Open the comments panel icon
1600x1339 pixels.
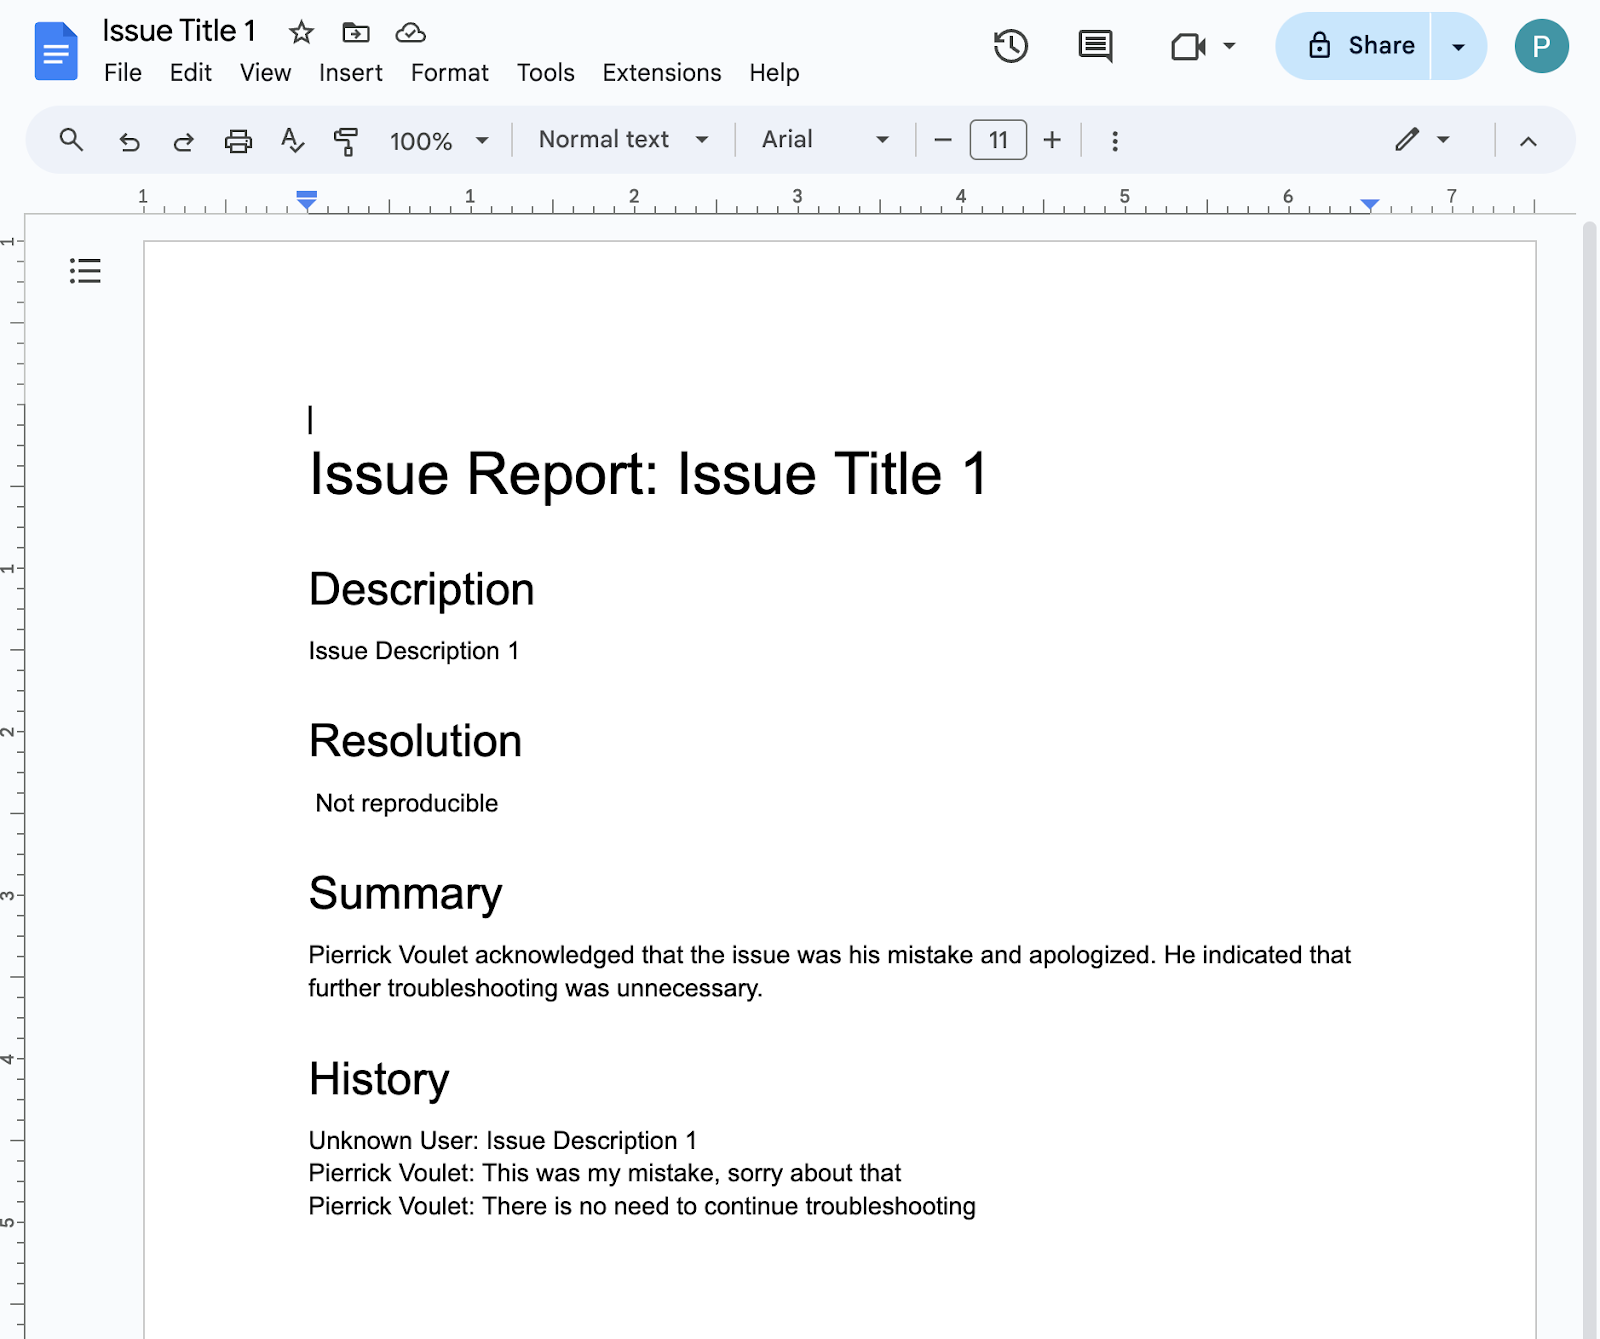click(x=1095, y=46)
